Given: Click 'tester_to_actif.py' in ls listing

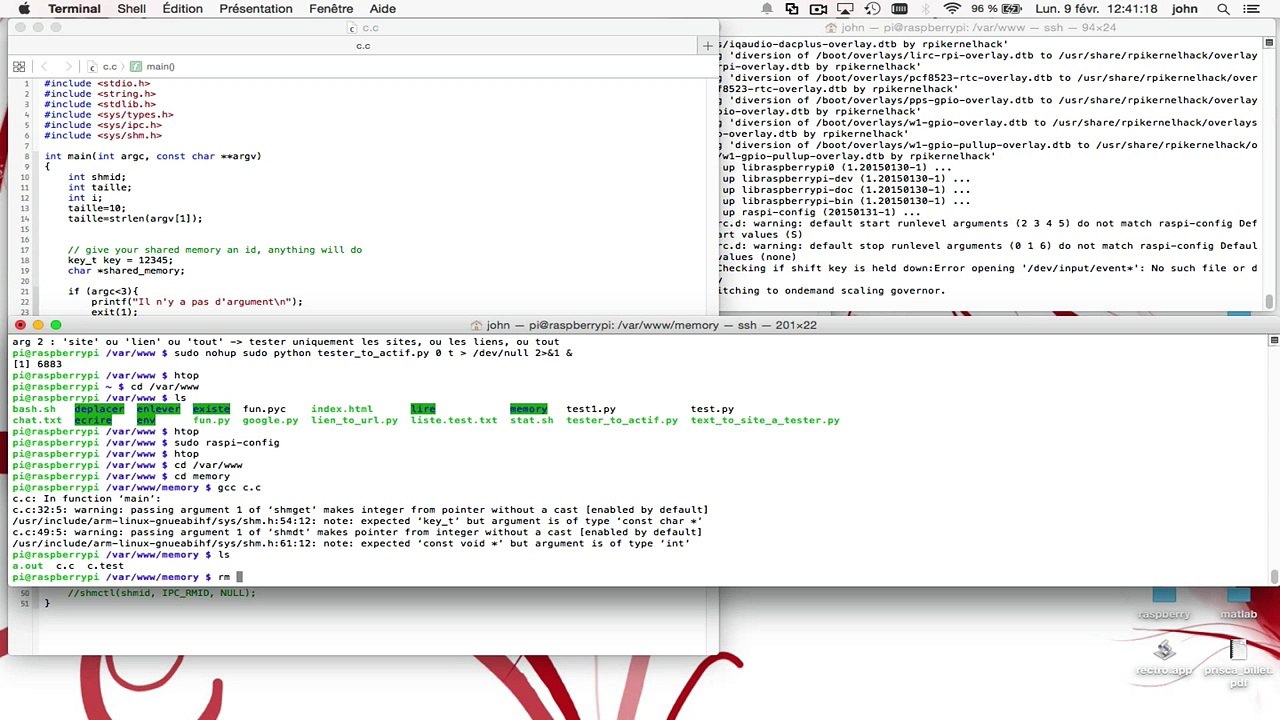Looking at the screenshot, I should (622, 420).
